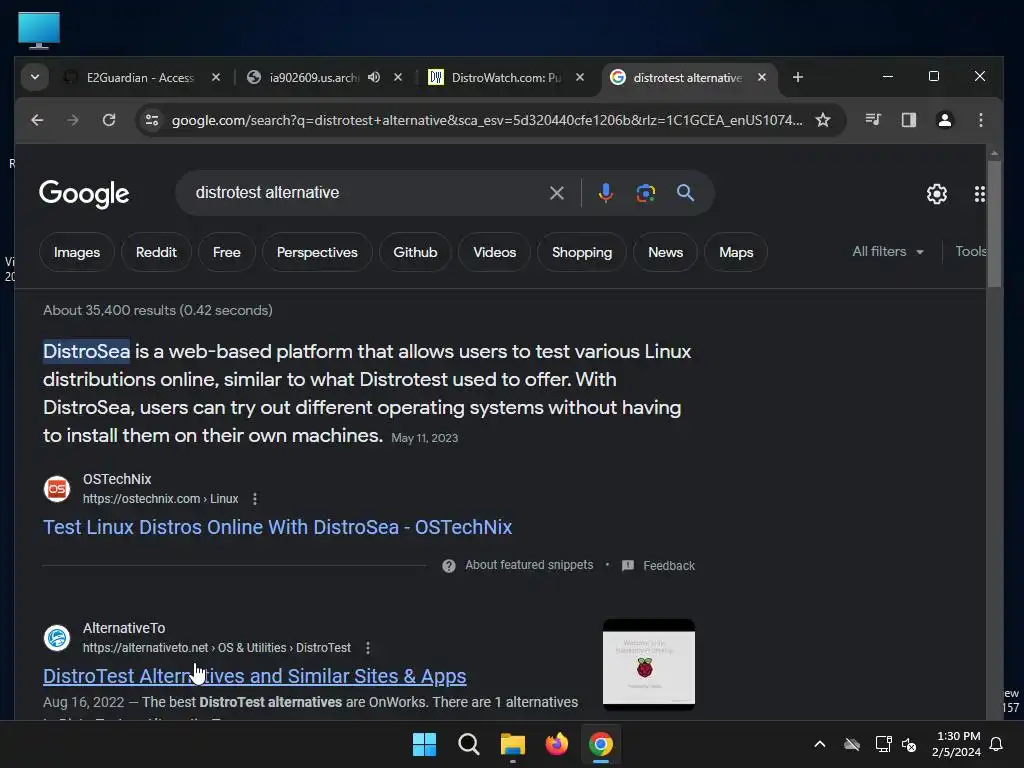
Task: Start voice search with the microphone
Action: coord(605,193)
